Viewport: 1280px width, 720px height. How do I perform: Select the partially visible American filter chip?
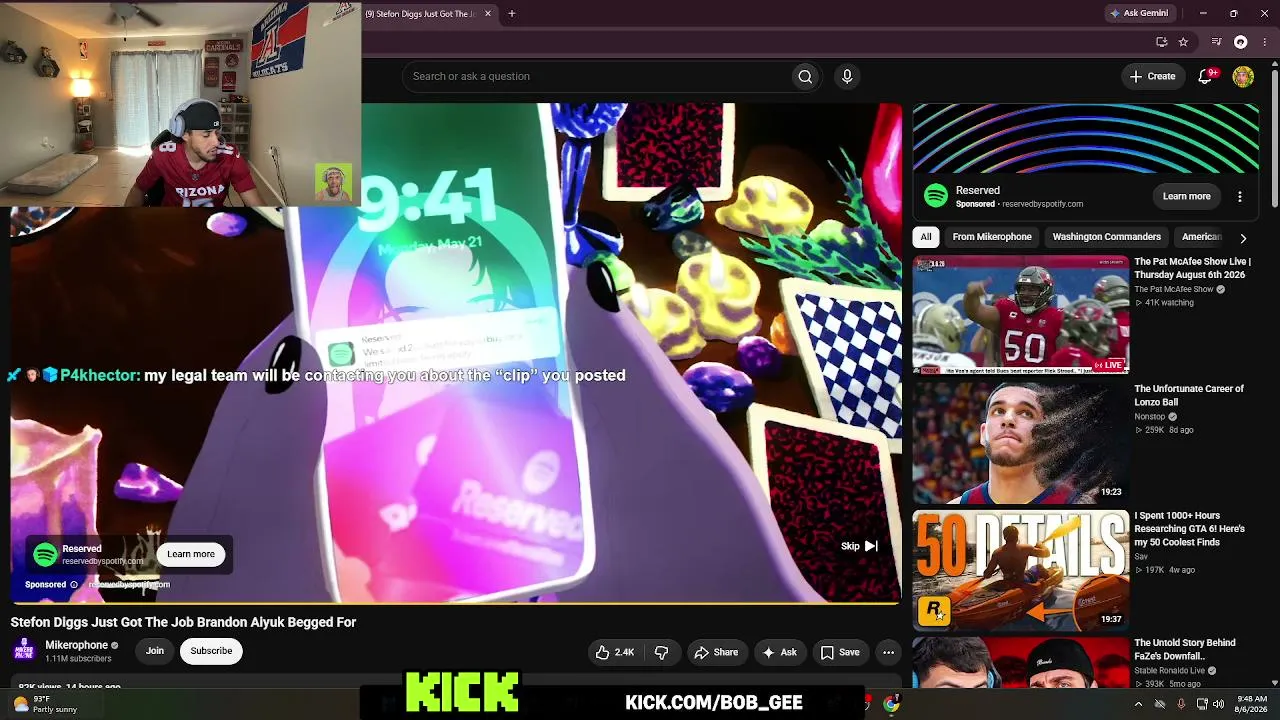(1201, 237)
